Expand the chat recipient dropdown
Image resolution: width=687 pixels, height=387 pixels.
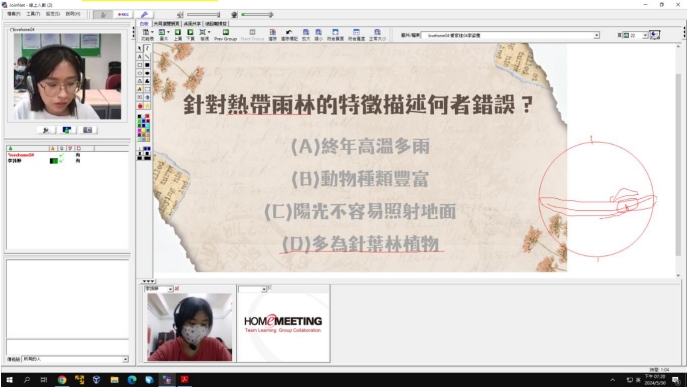pos(125,359)
